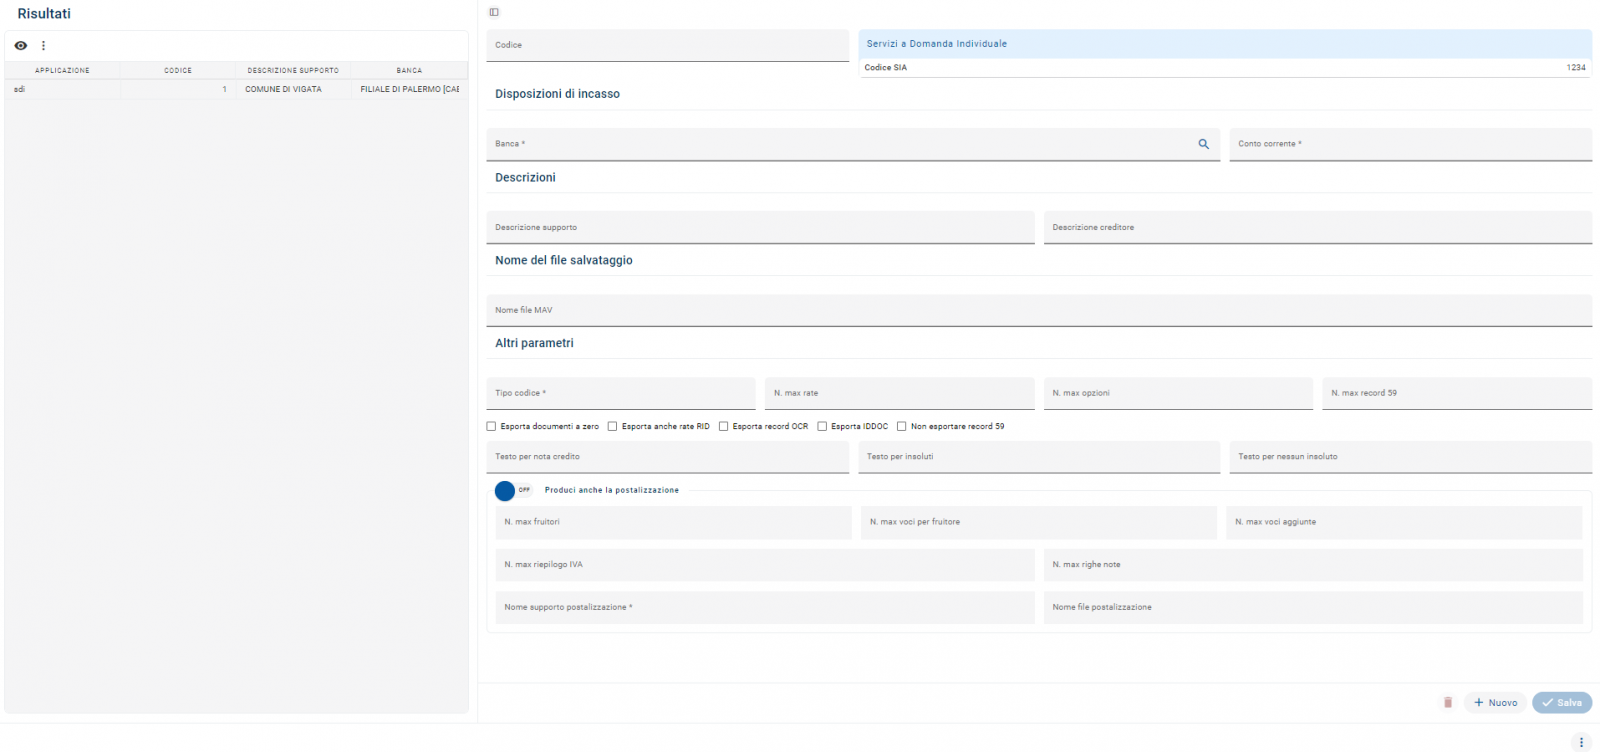Open the three-dot menu in Risultati panel
1600x752 pixels.
[x=43, y=46]
